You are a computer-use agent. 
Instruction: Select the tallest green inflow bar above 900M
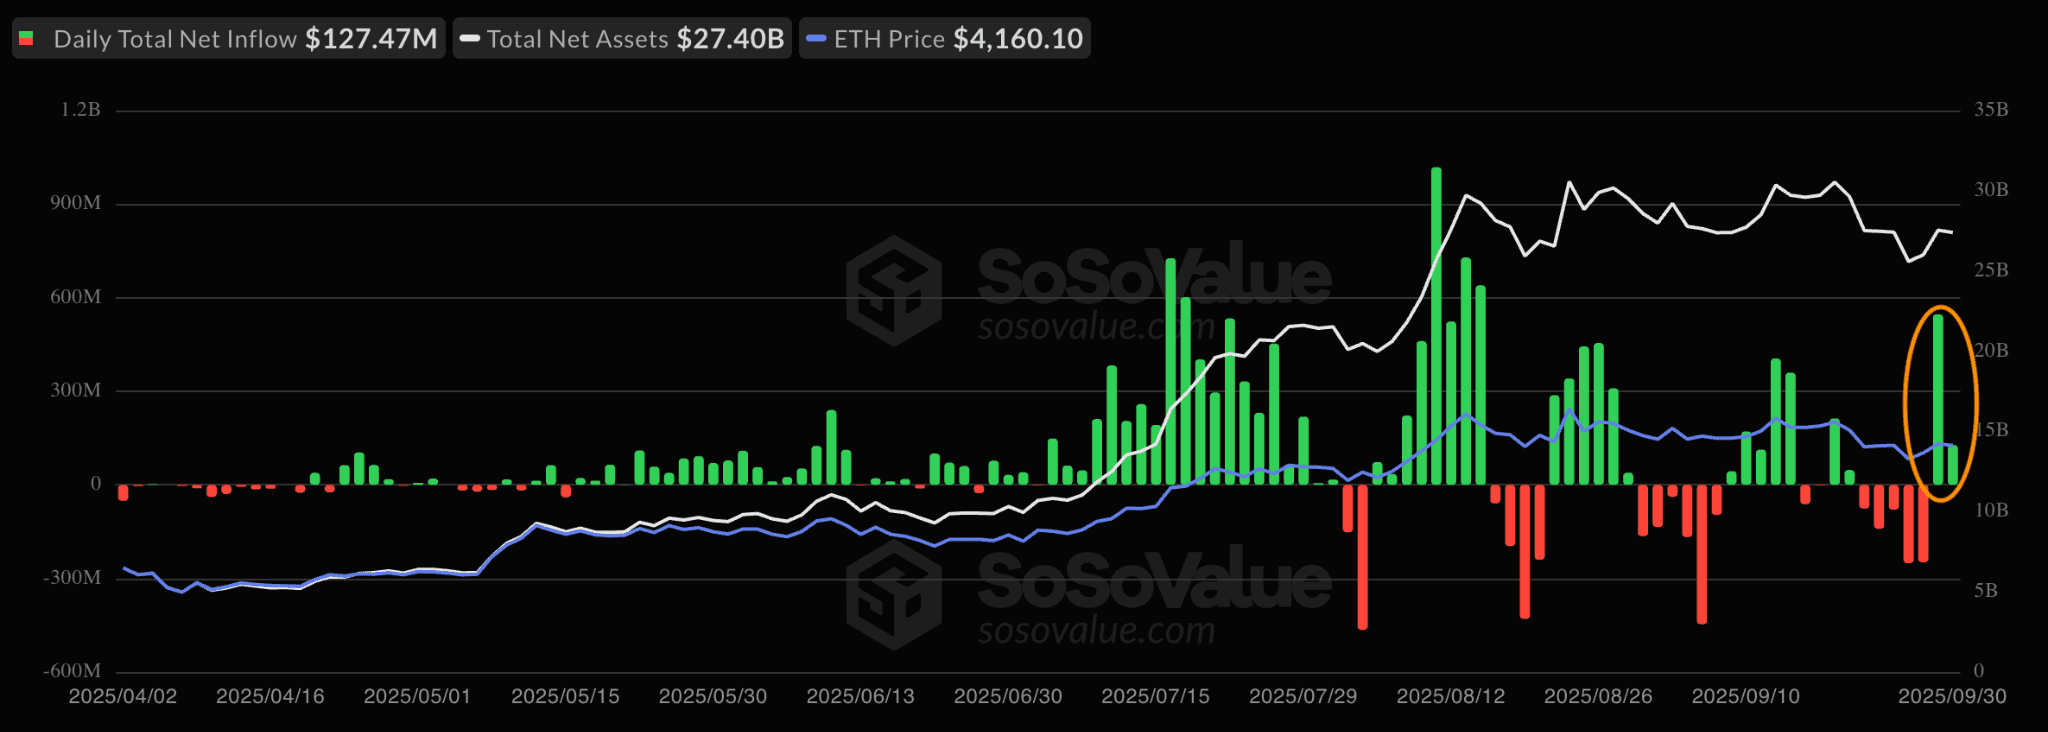click(x=1436, y=325)
